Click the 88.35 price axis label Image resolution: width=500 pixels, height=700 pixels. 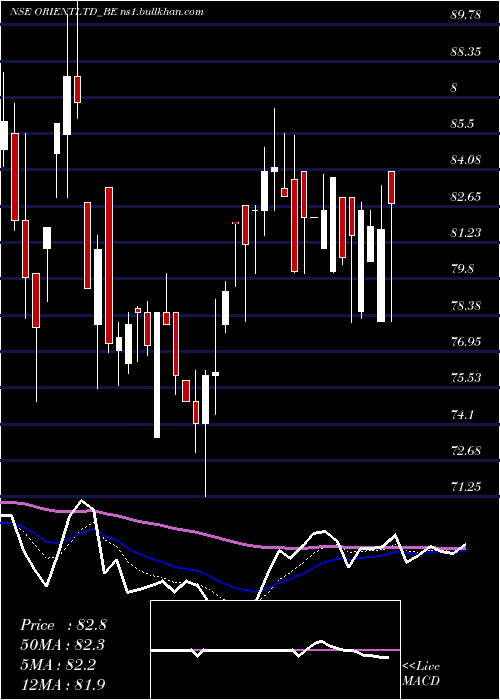click(465, 52)
